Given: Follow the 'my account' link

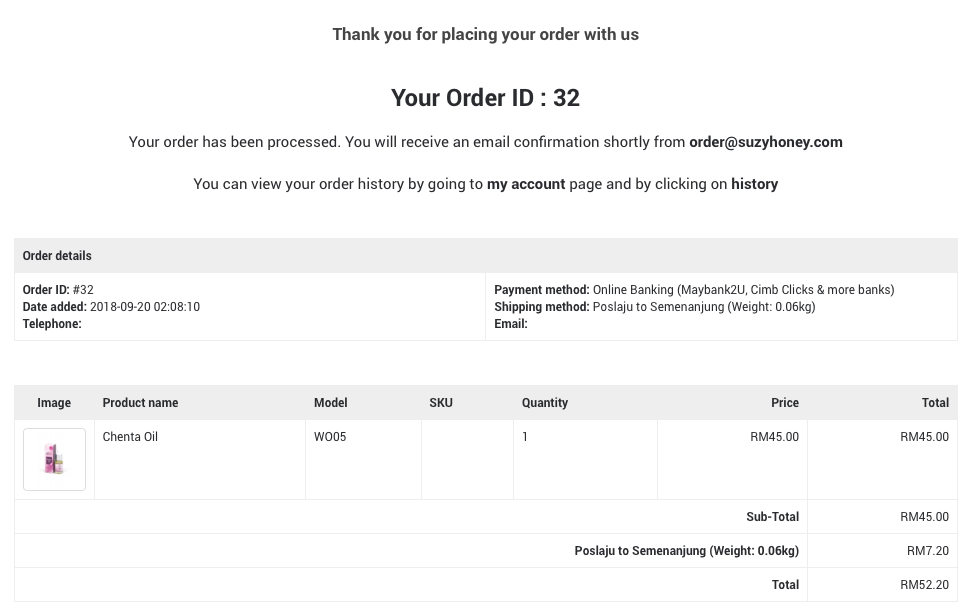Looking at the screenshot, I should (x=526, y=184).
